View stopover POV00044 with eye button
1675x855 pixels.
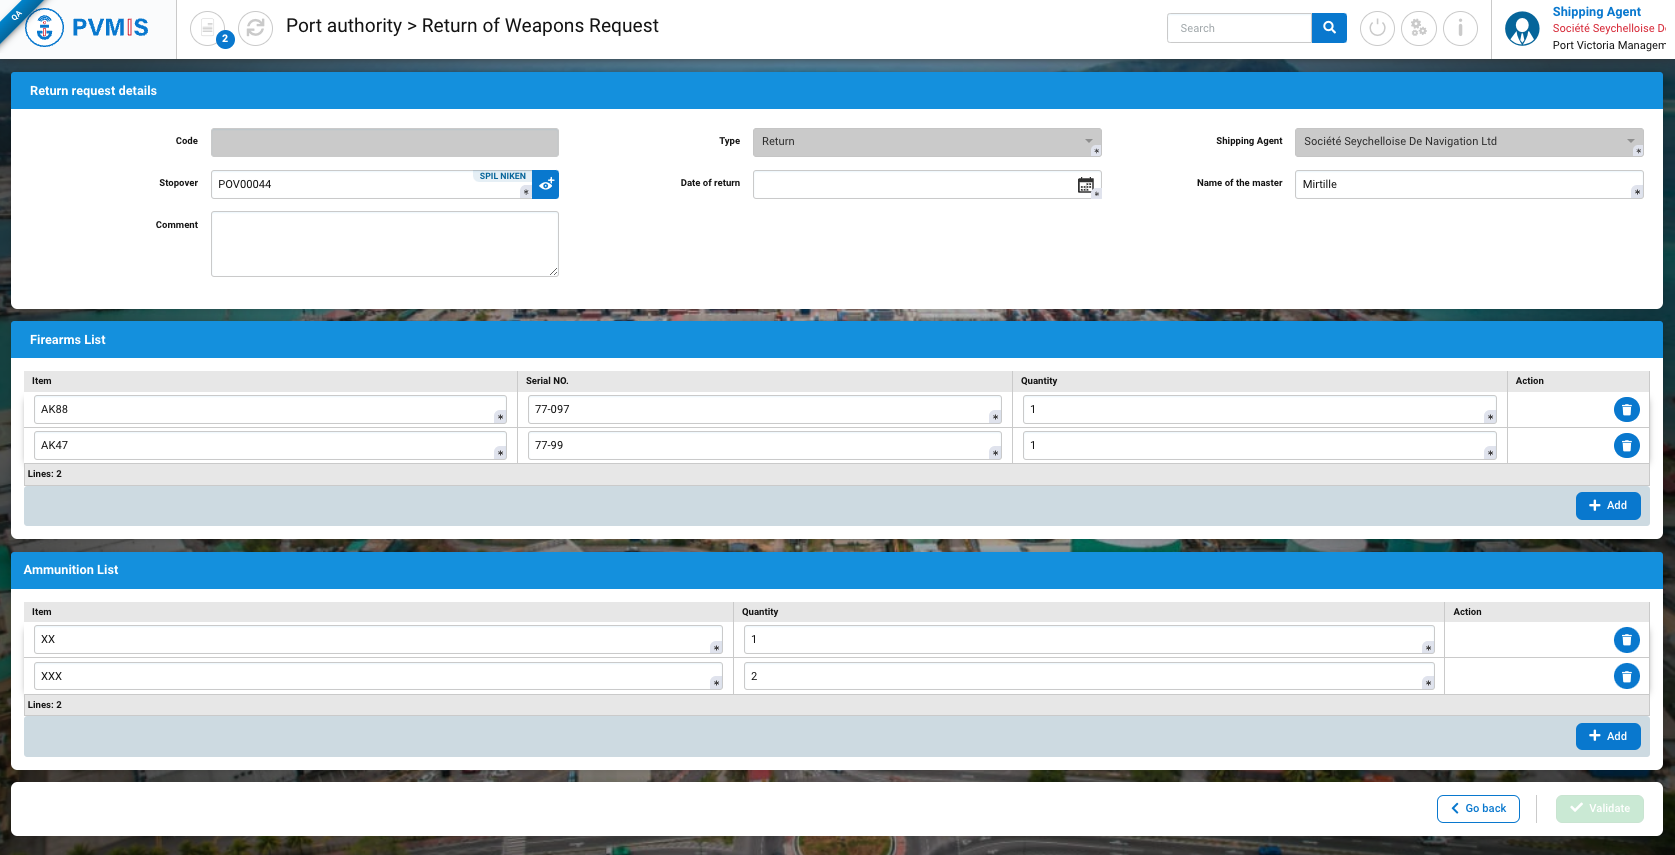tap(546, 185)
